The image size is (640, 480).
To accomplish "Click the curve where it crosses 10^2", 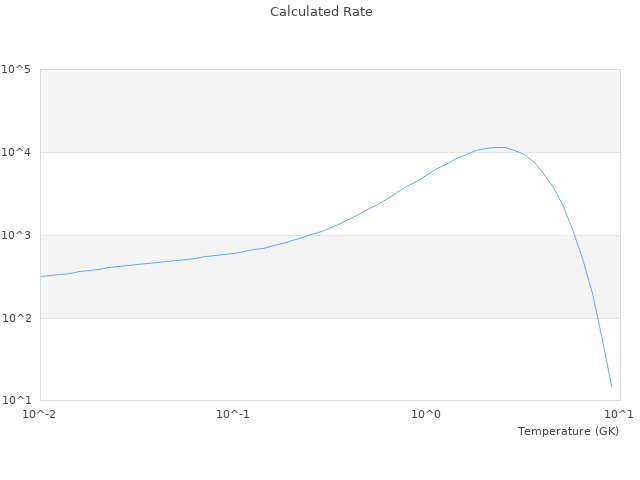I will [x=597, y=318].
